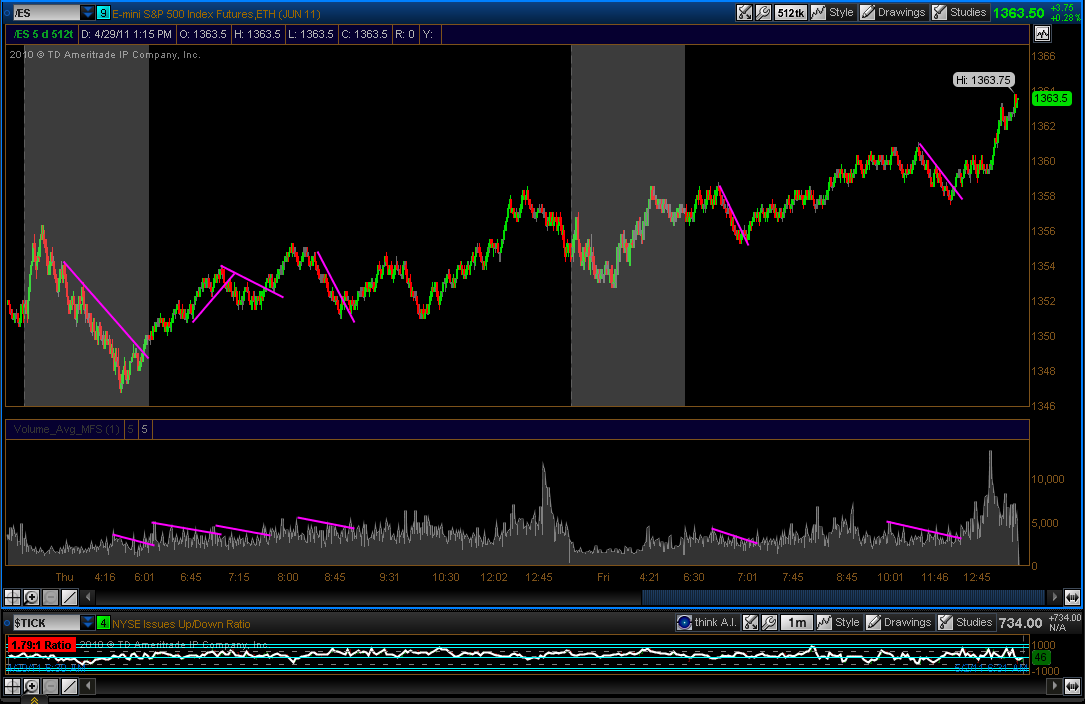This screenshot has width=1085, height=704.
Task: Click the expand-width arrows icon on $TICK chart
Action: [x=1073, y=686]
